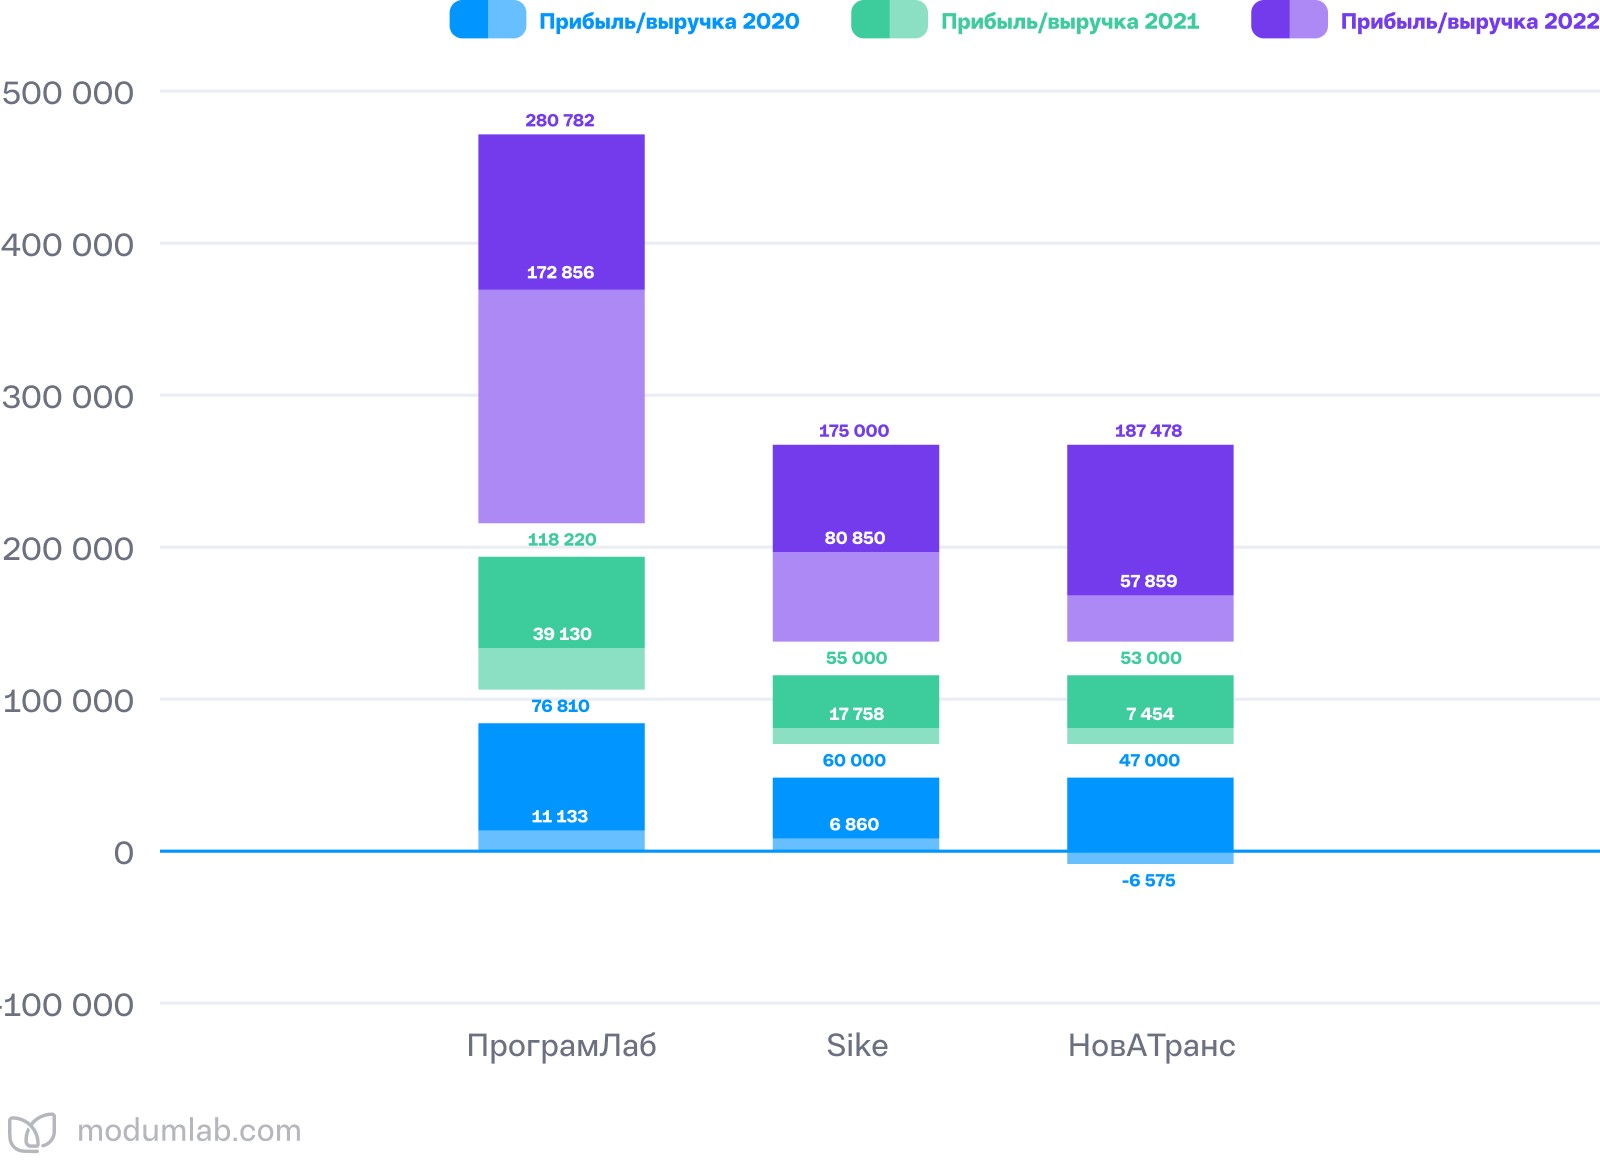
Task: Click the -6 575 negative value label
Action: [x=1148, y=881]
